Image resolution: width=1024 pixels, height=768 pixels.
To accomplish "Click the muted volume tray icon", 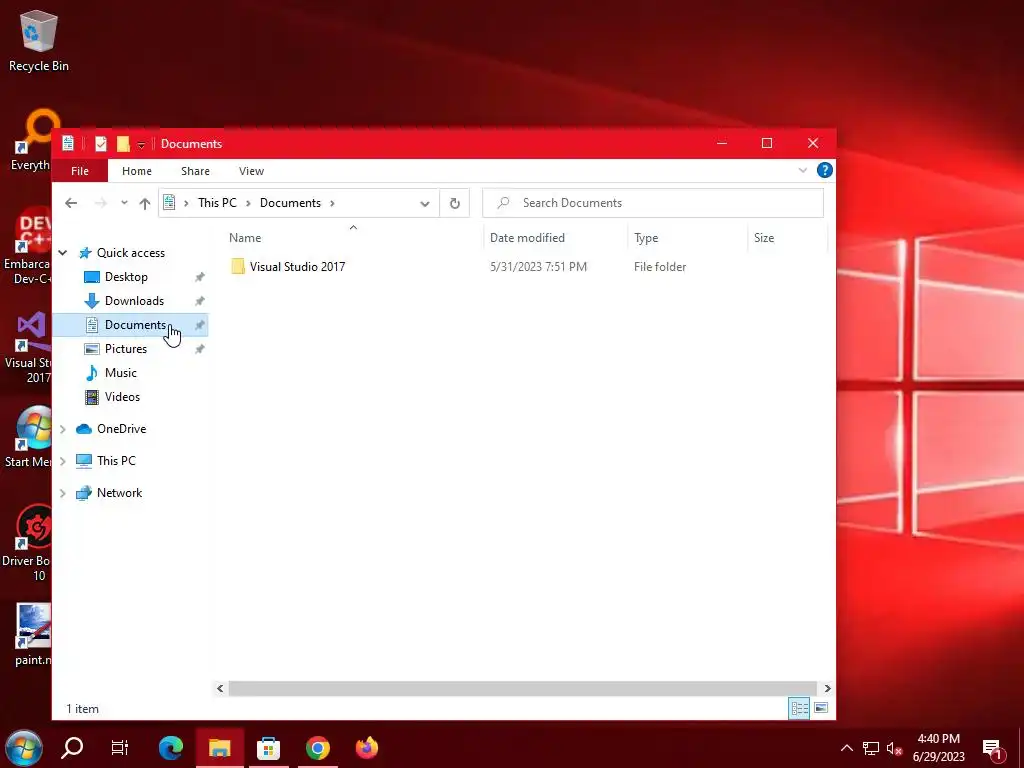I will coord(894,748).
